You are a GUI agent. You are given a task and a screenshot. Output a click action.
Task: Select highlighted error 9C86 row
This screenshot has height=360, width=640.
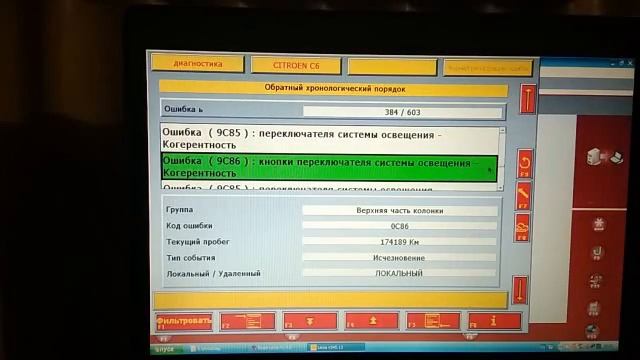tap(330, 167)
